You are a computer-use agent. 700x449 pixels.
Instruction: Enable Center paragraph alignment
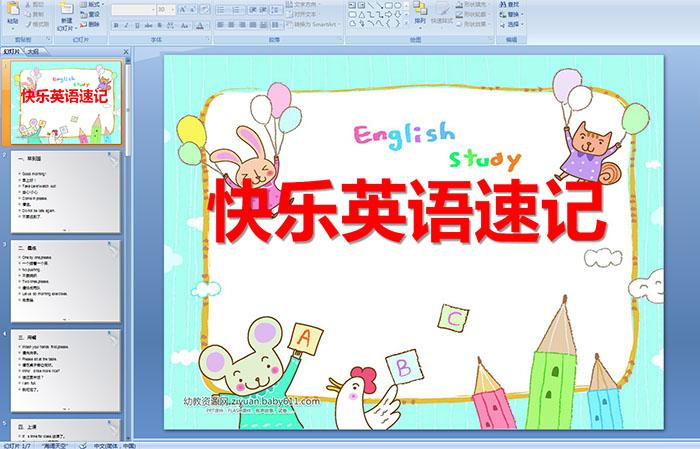(231, 25)
